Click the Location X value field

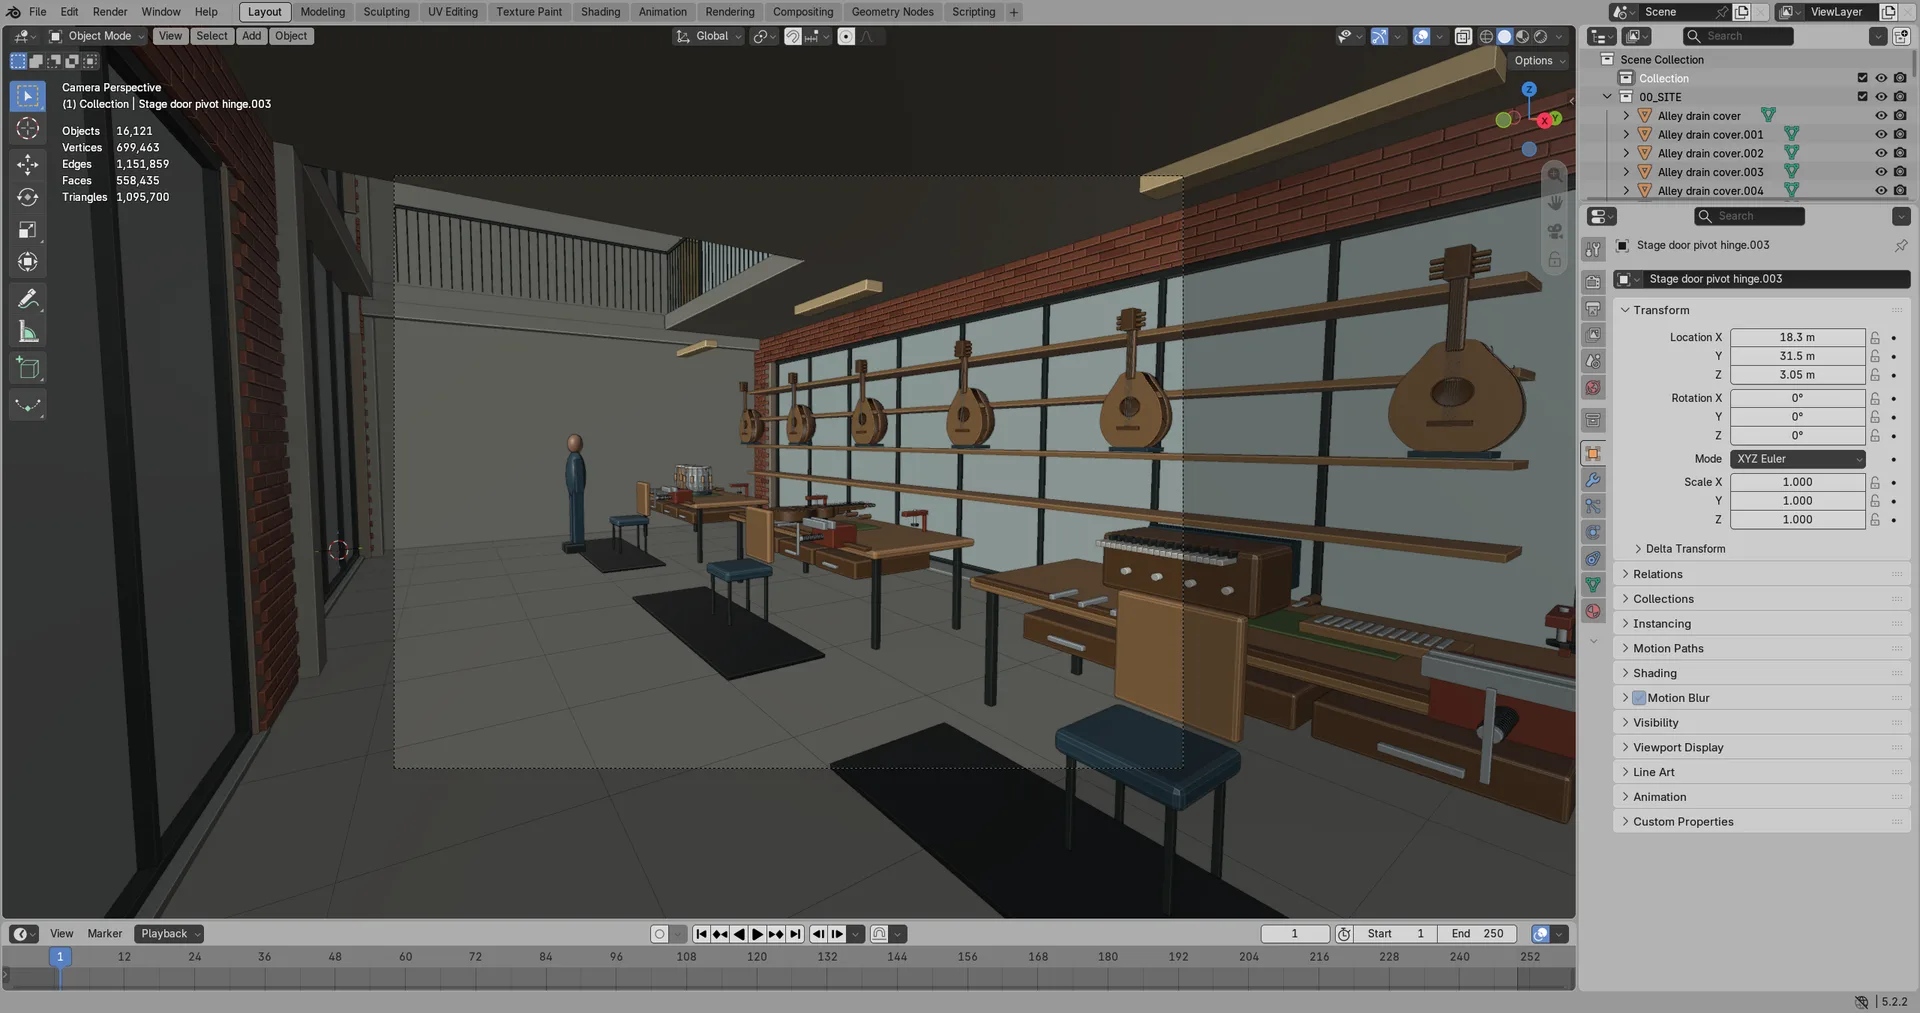pos(1797,337)
